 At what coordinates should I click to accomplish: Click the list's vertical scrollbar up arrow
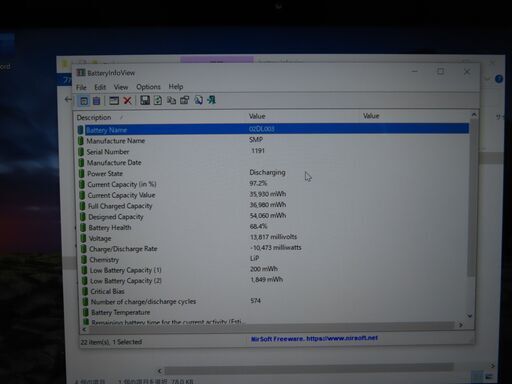pyautogui.click(x=474, y=115)
